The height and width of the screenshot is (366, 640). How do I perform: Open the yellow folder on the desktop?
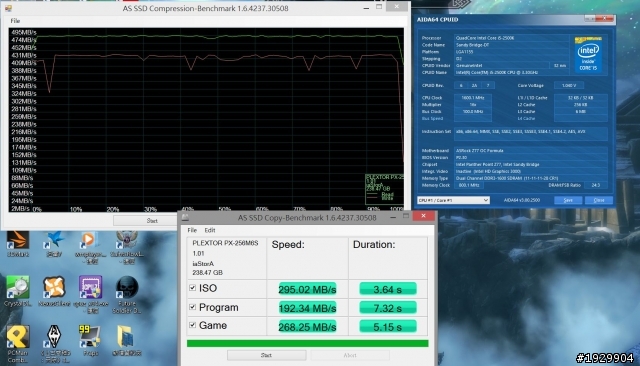coord(127,340)
